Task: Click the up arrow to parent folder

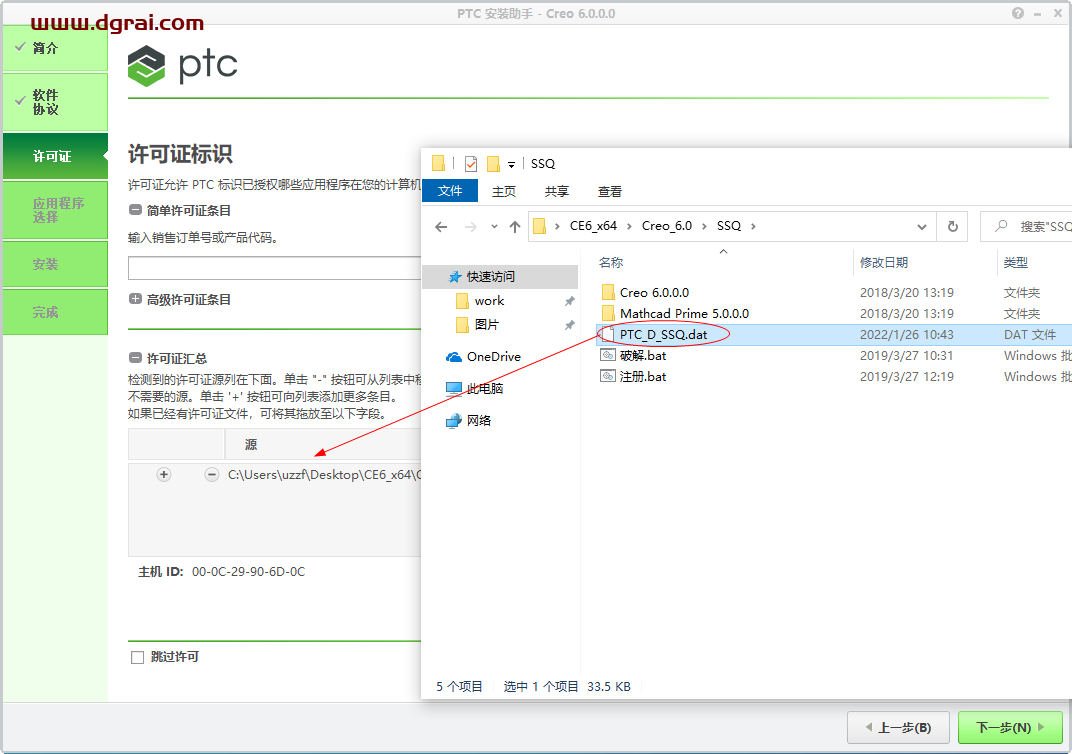Action: [515, 226]
